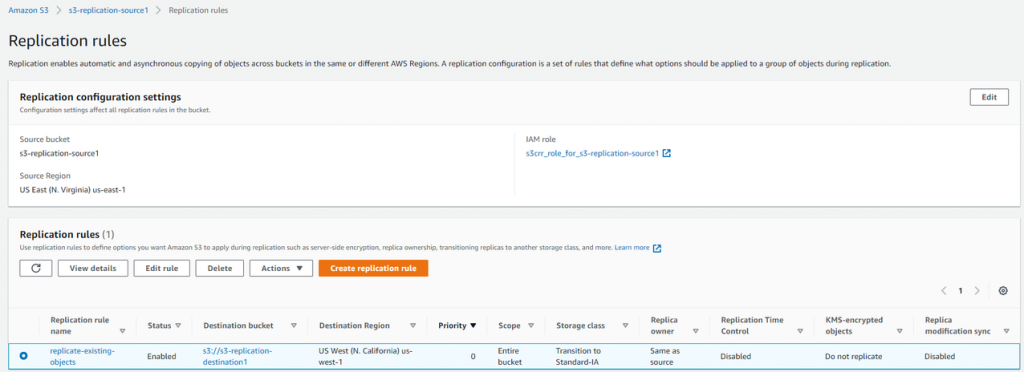Sort by Priority column
1024x372 pixels.
[473, 325]
